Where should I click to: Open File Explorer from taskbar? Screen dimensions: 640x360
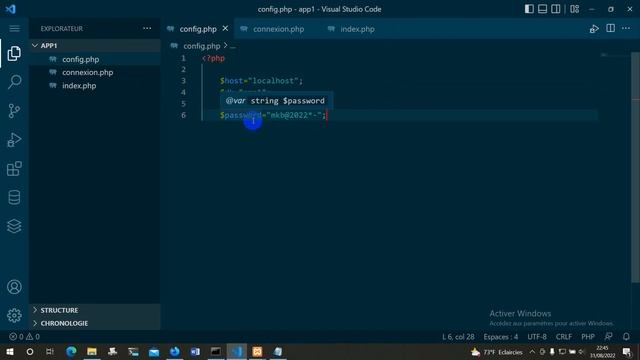click(x=92, y=351)
